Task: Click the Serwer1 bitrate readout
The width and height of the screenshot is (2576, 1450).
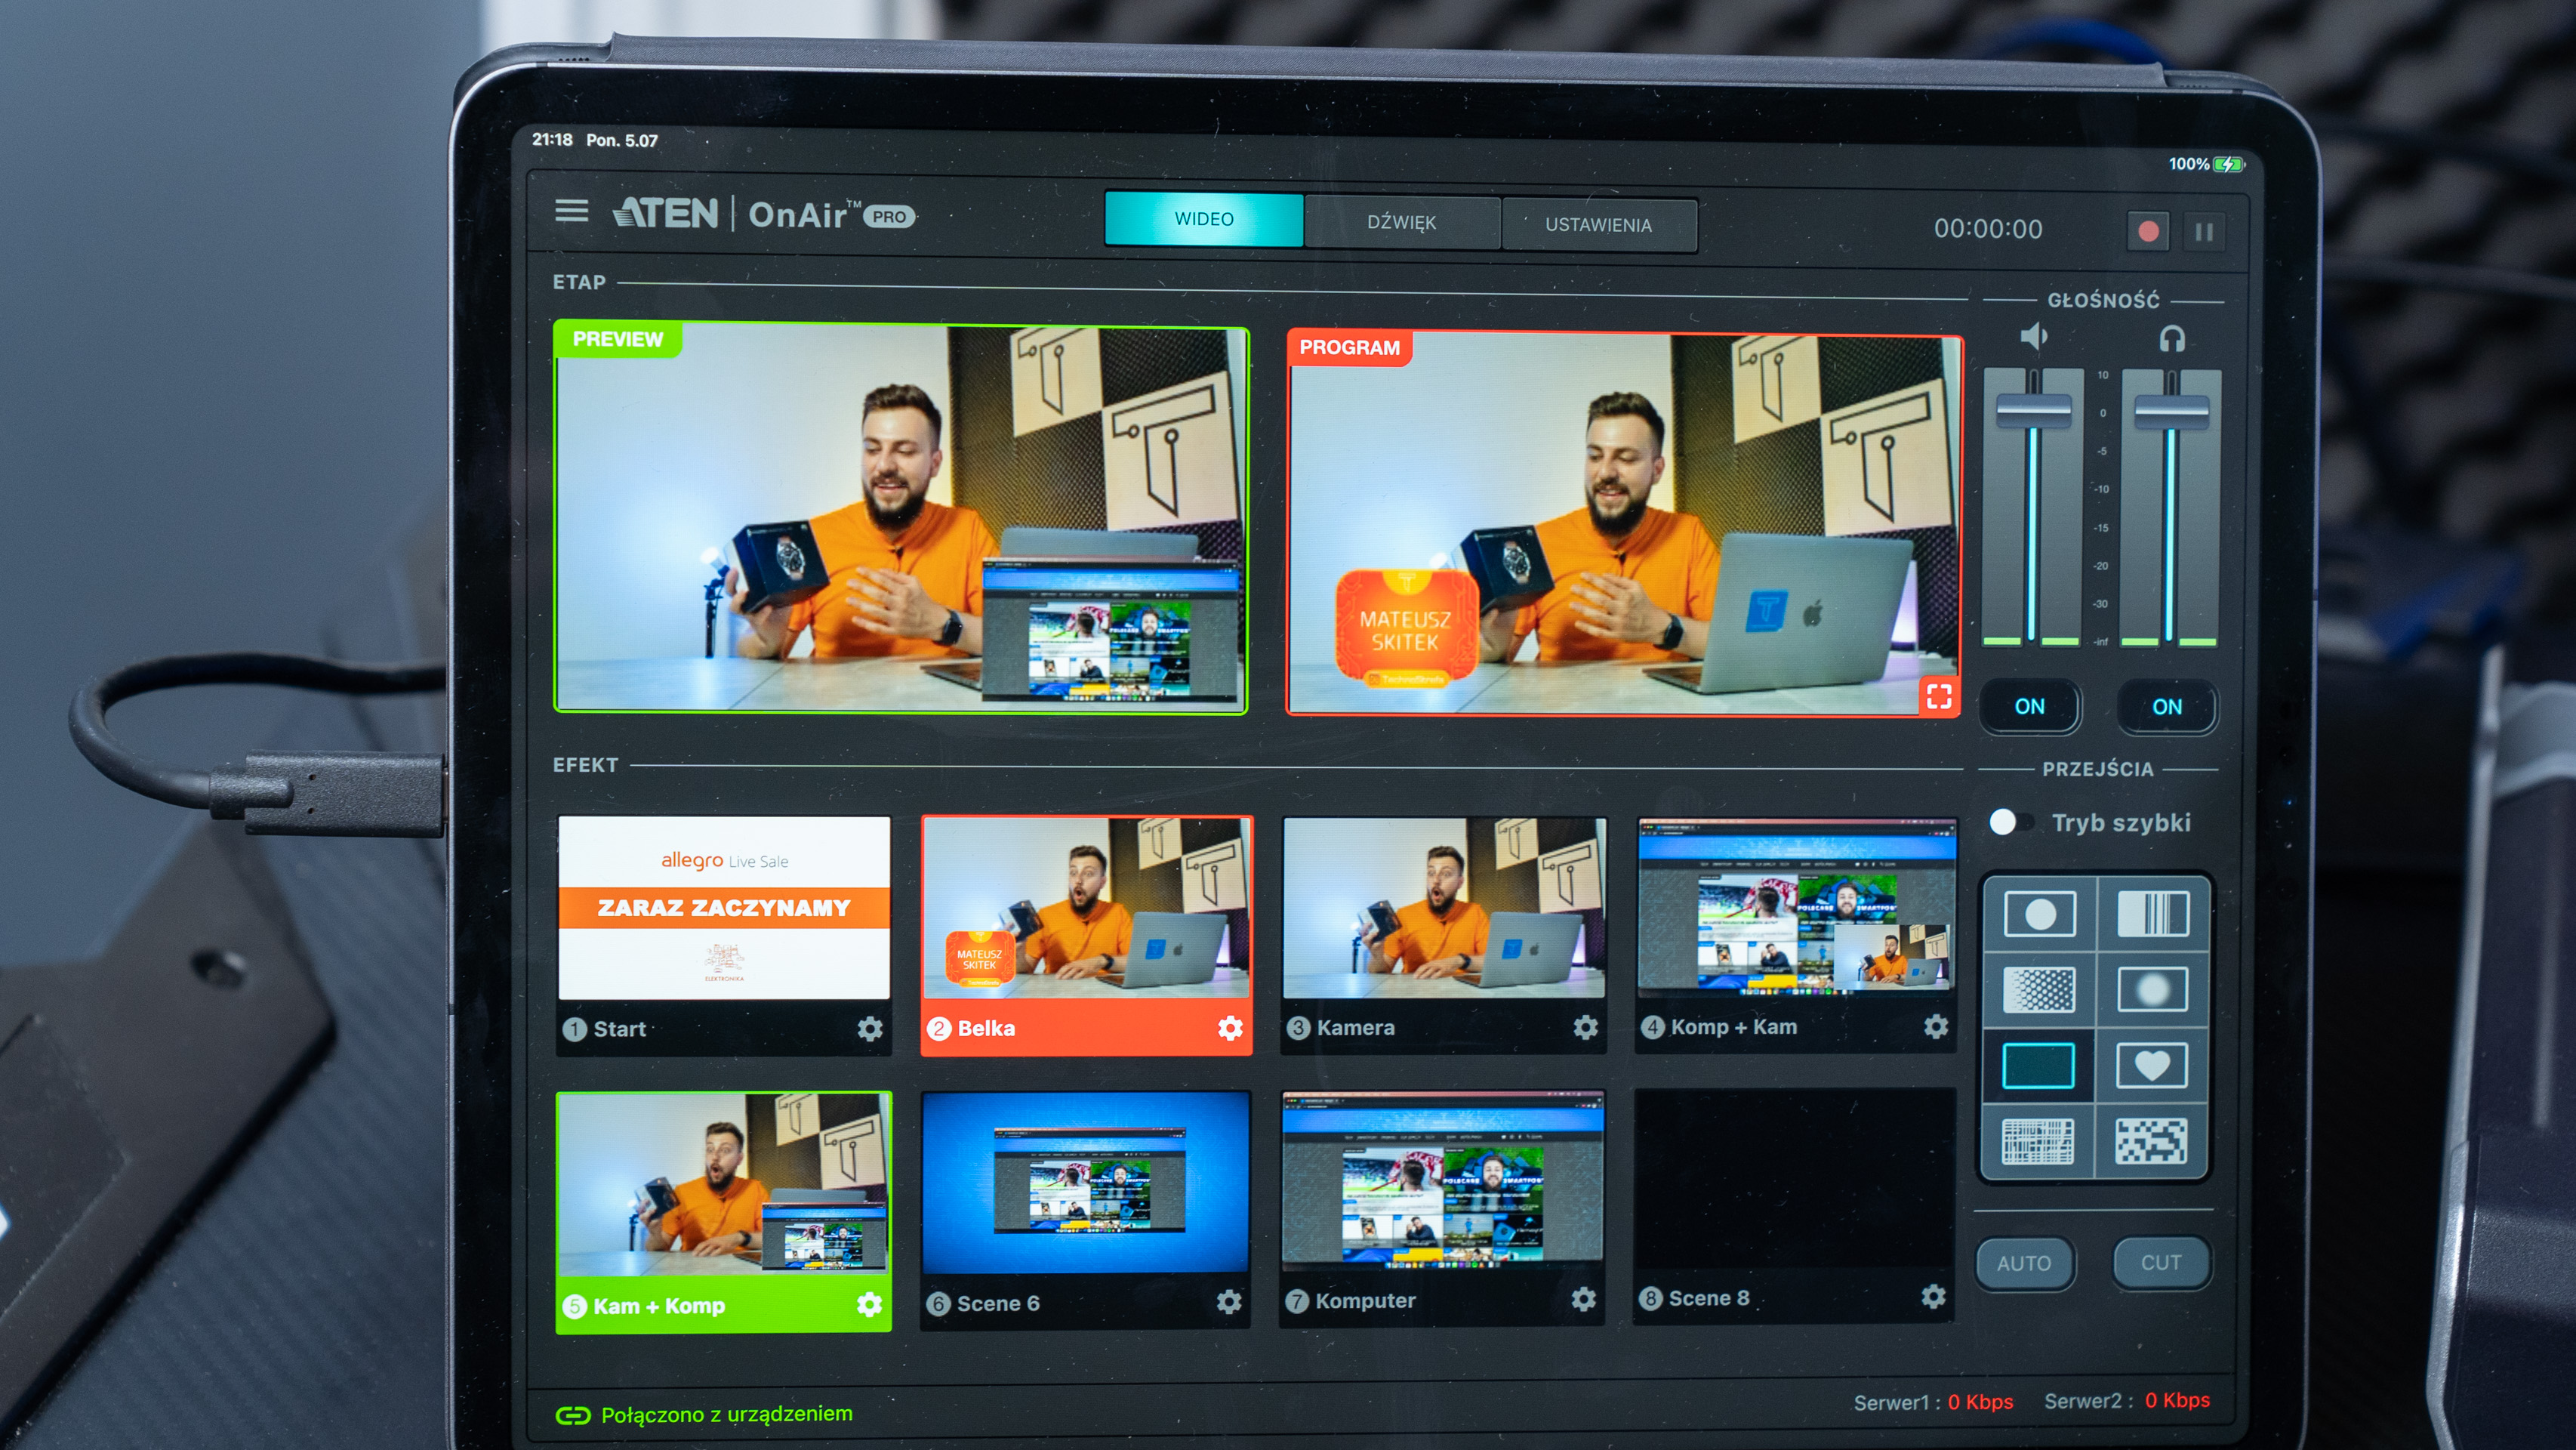Action: [x=1933, y=1402]
